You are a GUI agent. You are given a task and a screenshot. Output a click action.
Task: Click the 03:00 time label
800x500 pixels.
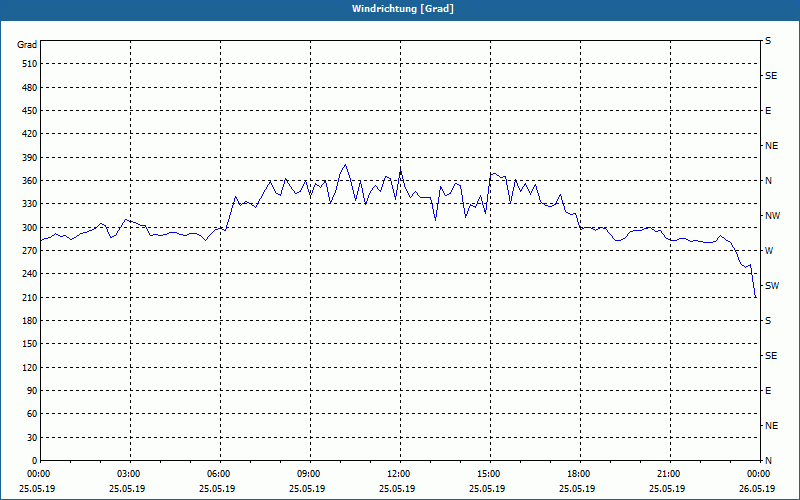point(129,474)
